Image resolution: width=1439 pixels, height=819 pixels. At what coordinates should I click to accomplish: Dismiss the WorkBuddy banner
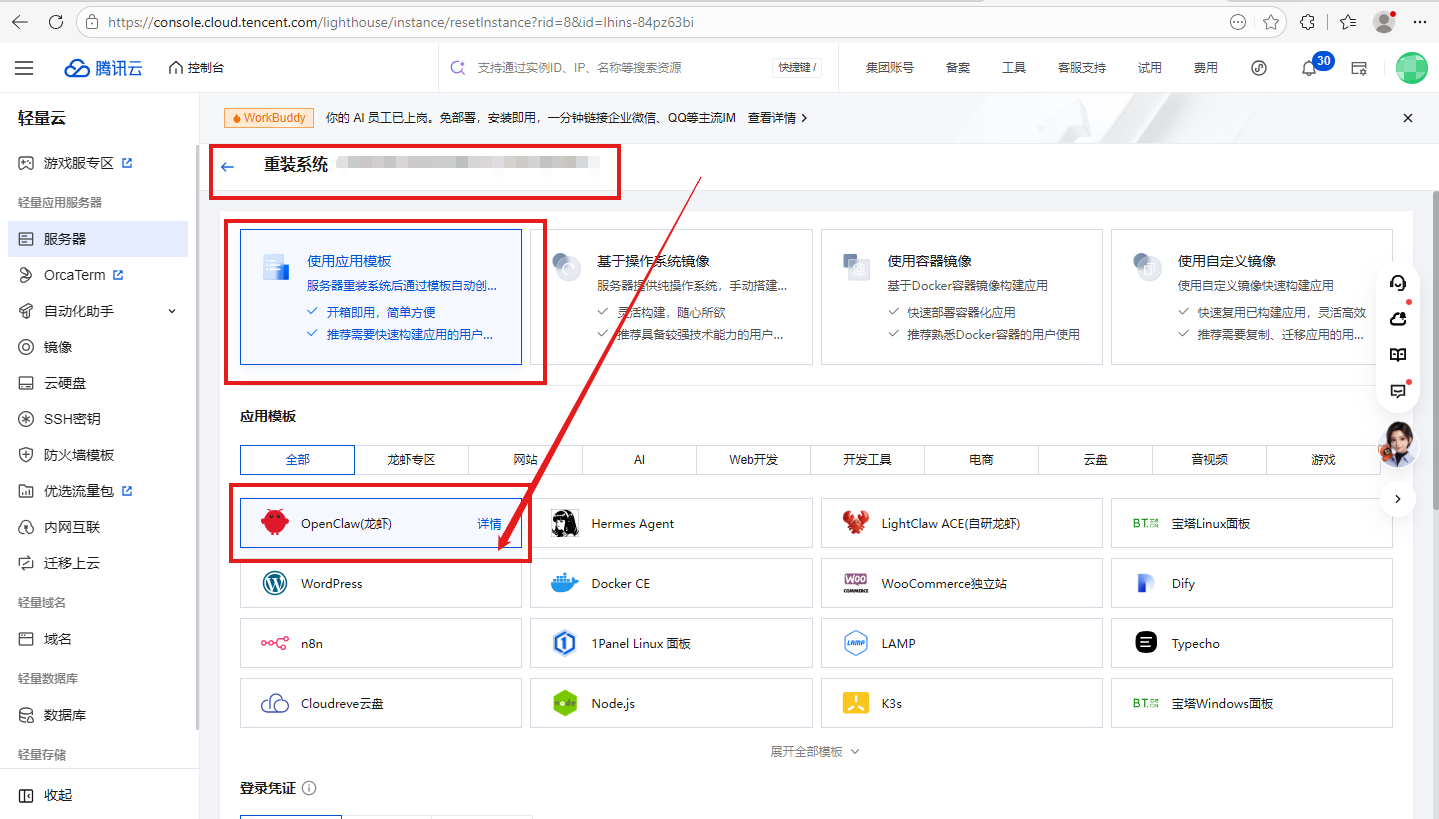tap(1408, 118)
